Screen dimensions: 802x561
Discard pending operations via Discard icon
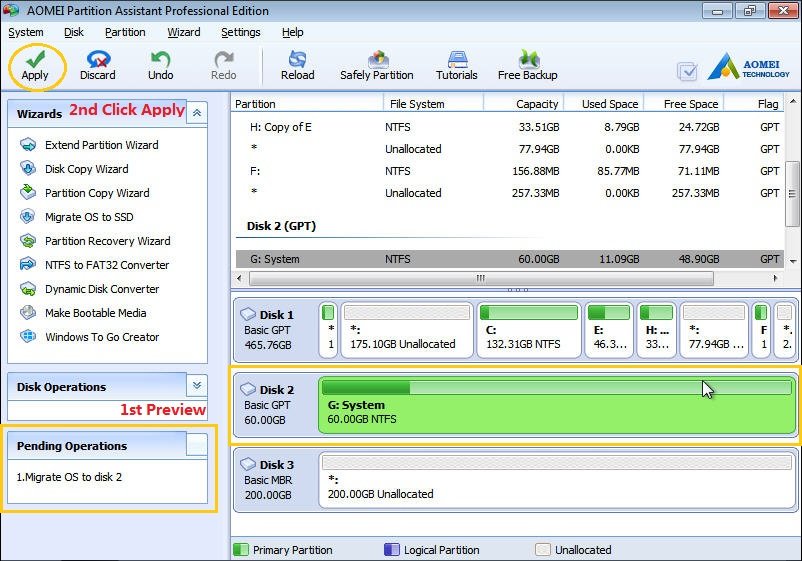pyautogui.click(x=98, y=59)
